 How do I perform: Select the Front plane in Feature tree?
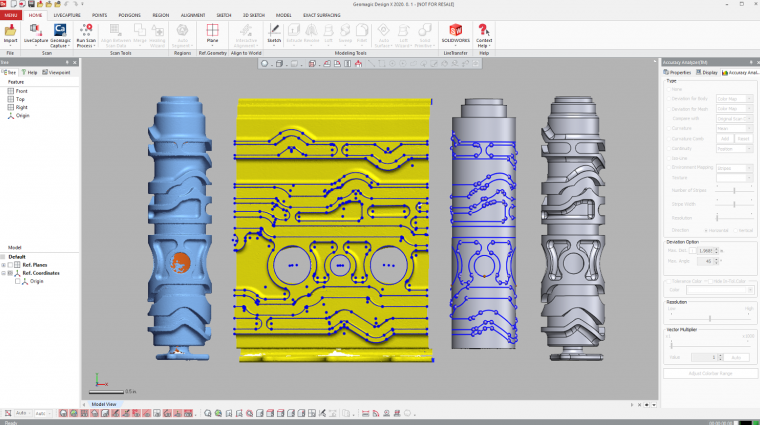[x=21, y=91]
